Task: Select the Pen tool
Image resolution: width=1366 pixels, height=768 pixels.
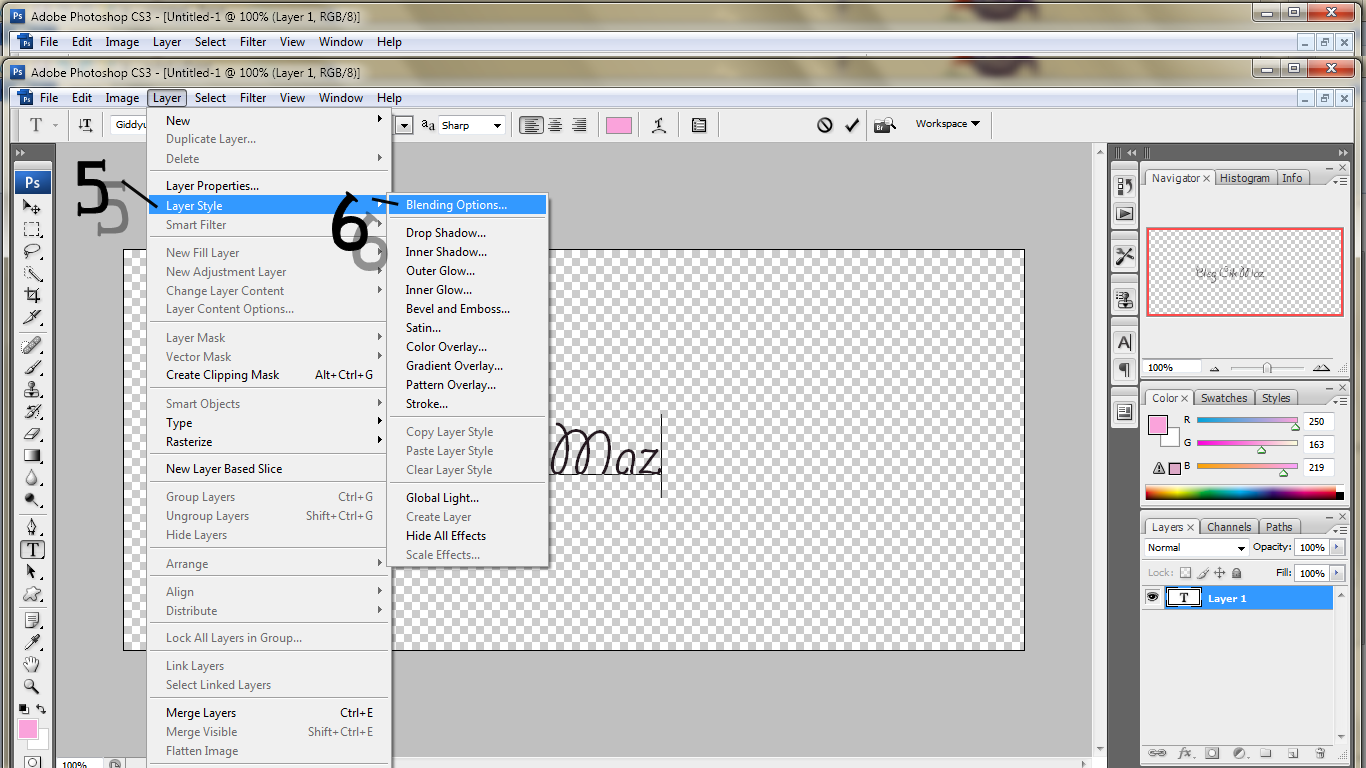Action: point(32,527)
